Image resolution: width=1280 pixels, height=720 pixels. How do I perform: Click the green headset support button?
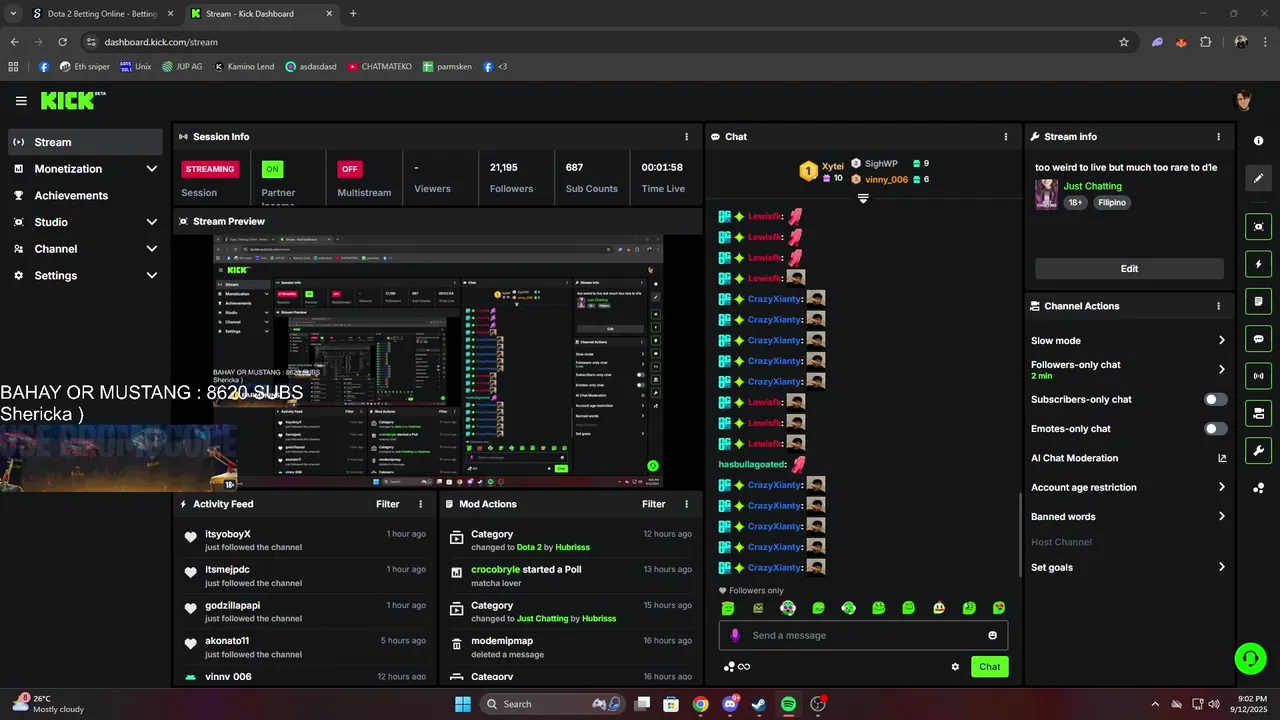(1250, 658)
